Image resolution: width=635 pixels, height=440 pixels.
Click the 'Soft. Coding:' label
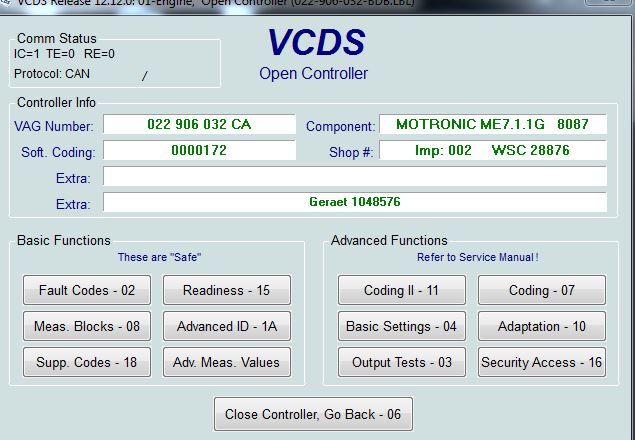click(58, 152)
